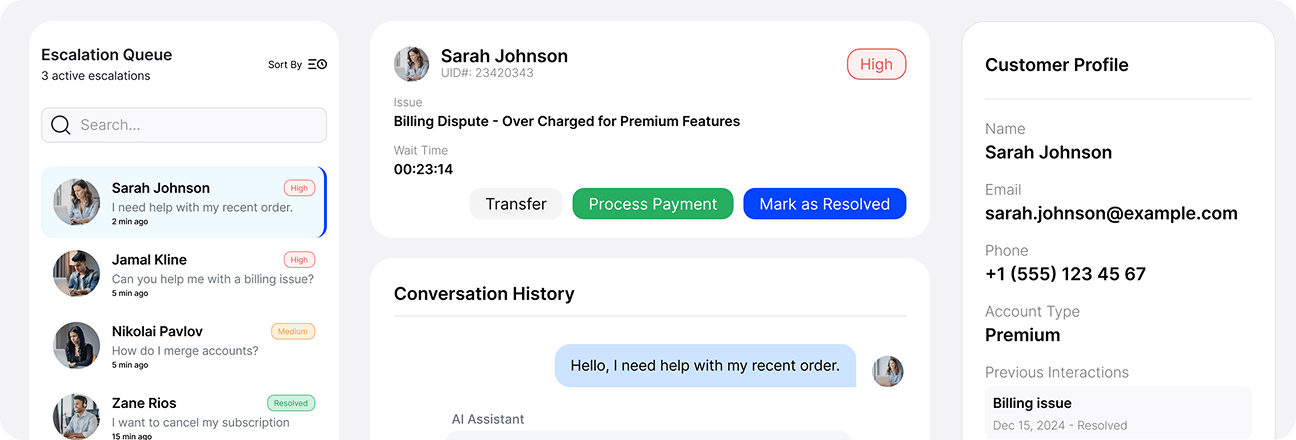Click the Sort By label

coord(285,64)
